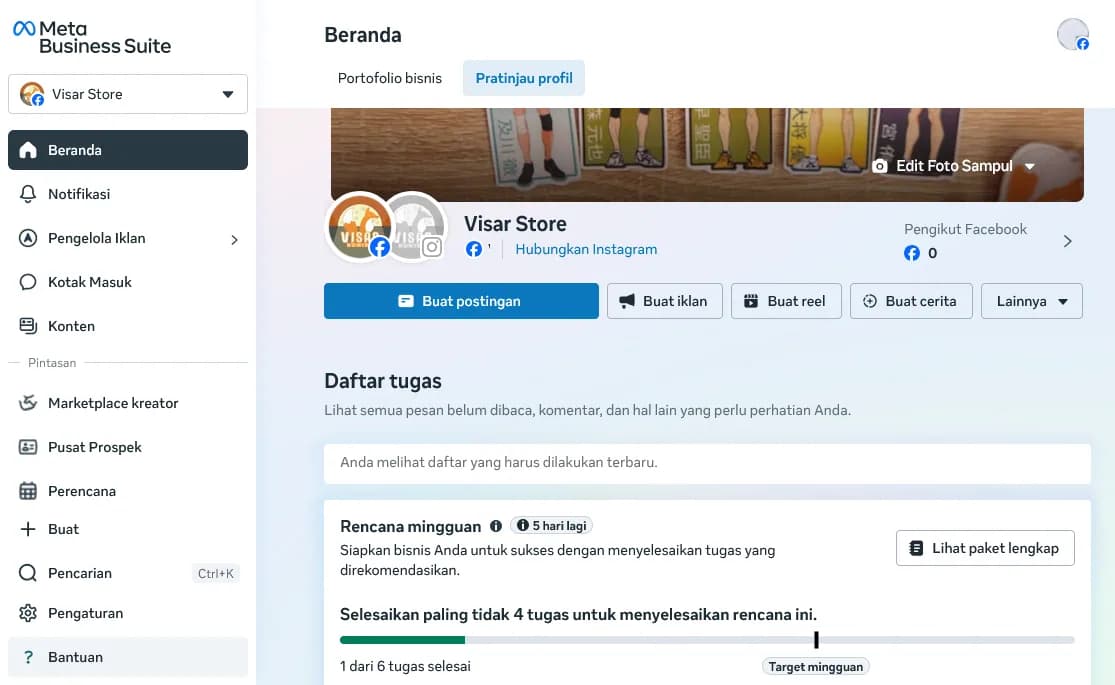
Task: Click the Buat cerita button
Action: [x=911, y=301]
